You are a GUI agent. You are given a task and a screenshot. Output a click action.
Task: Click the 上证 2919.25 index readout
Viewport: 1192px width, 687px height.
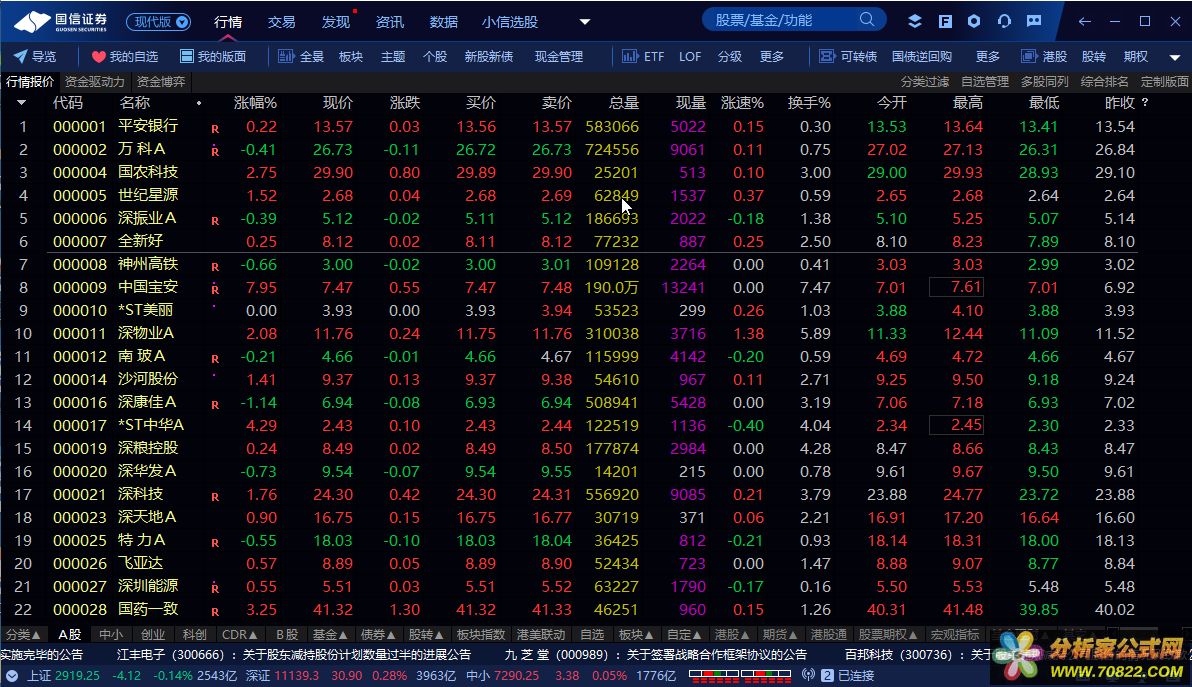coord(64,676)
